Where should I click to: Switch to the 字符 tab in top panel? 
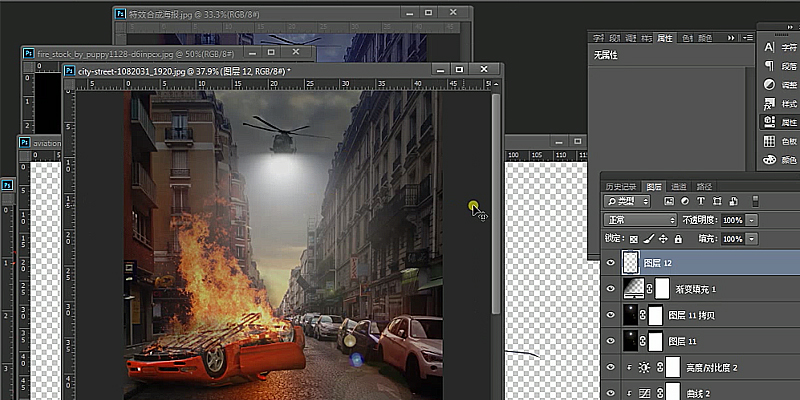(x=597, y=38)
